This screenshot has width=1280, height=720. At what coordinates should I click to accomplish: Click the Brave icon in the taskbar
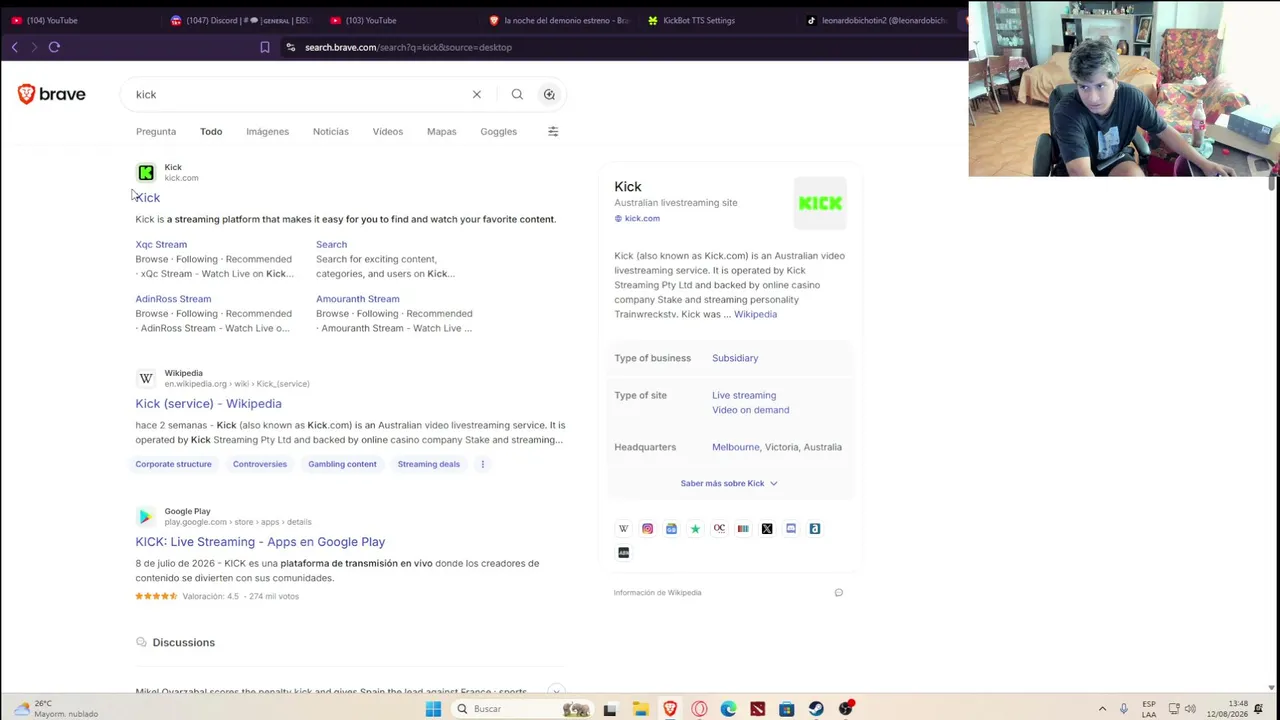[670, 709]
